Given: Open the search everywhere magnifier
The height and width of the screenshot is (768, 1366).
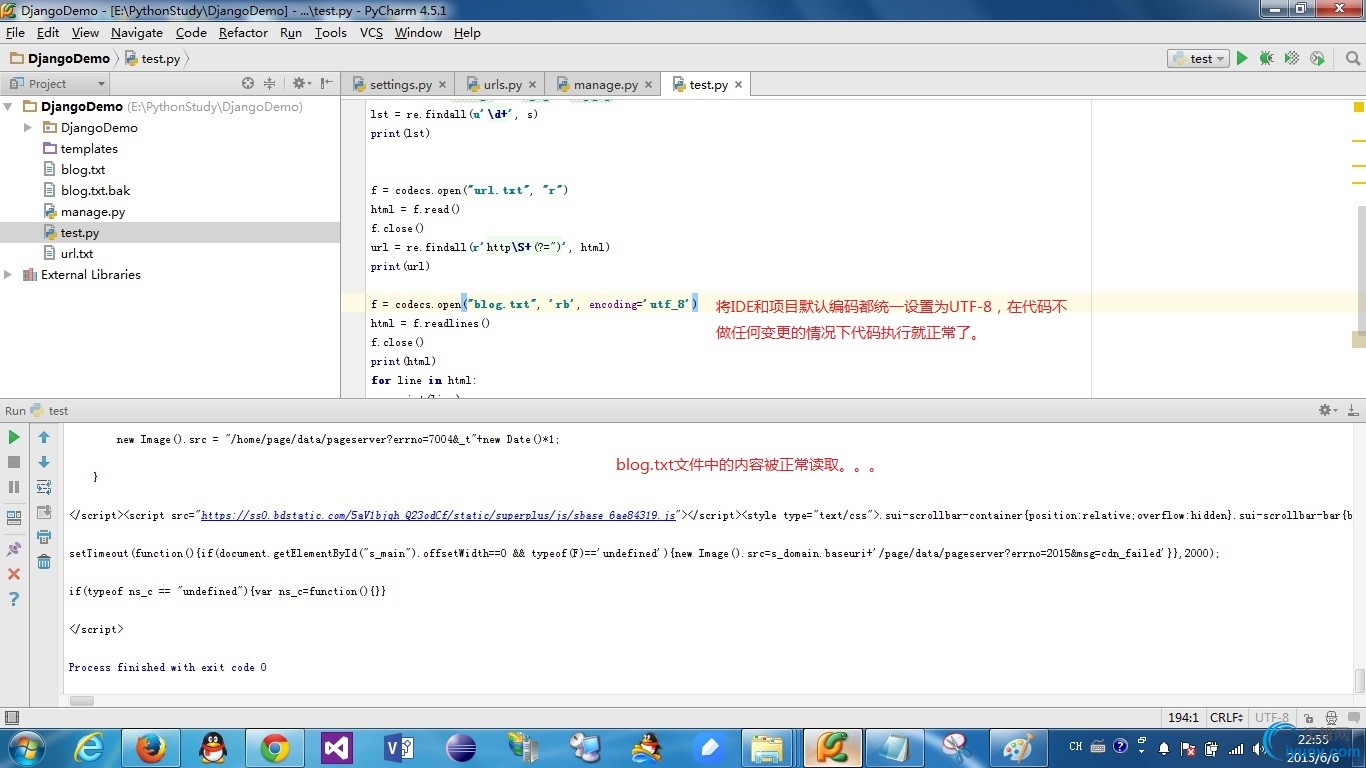Looking at the screenshot, I should [1352, 59].
